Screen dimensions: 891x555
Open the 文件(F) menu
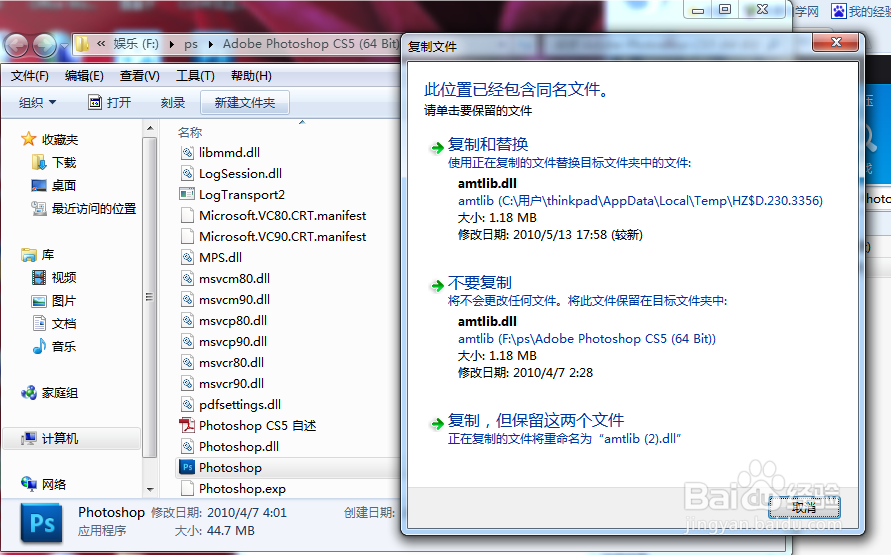click(30, 76)
